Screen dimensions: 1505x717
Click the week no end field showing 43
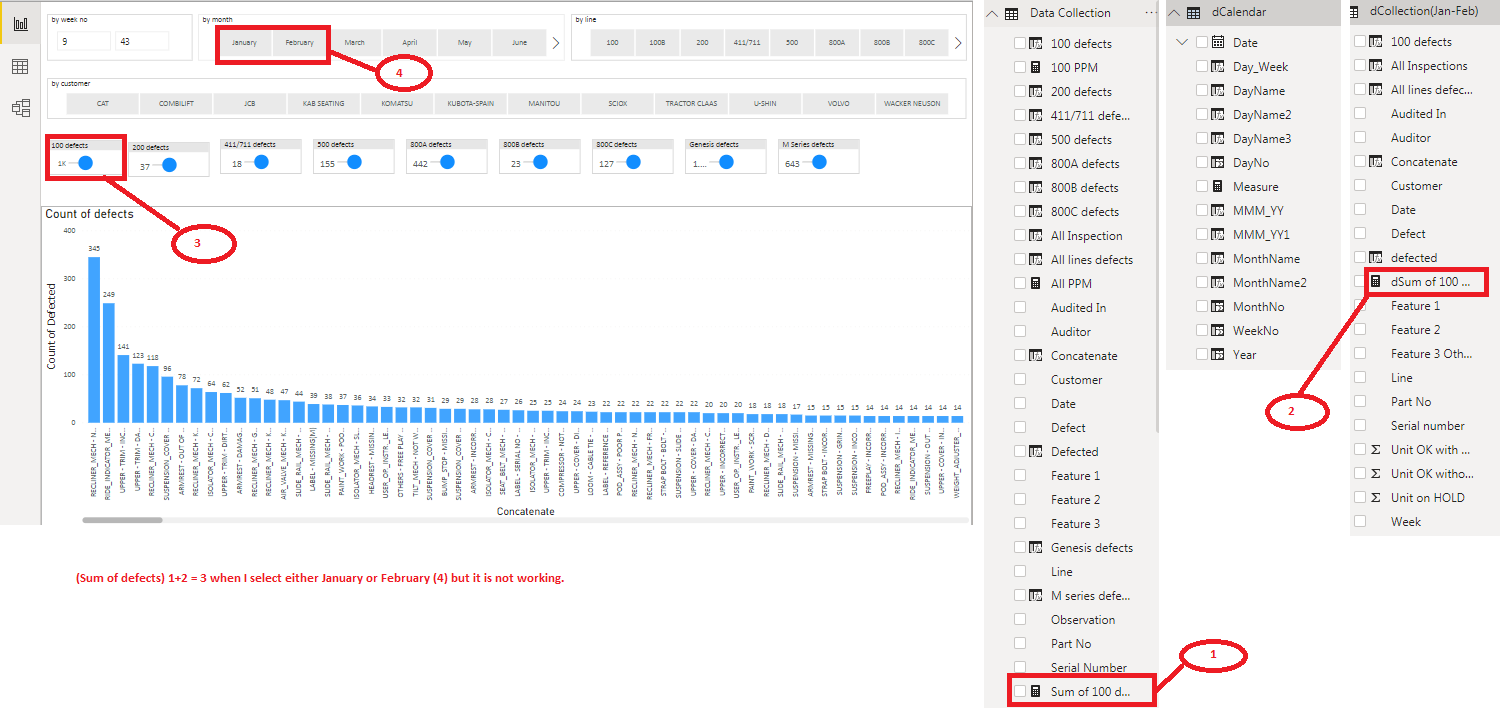tap(141, 41)
